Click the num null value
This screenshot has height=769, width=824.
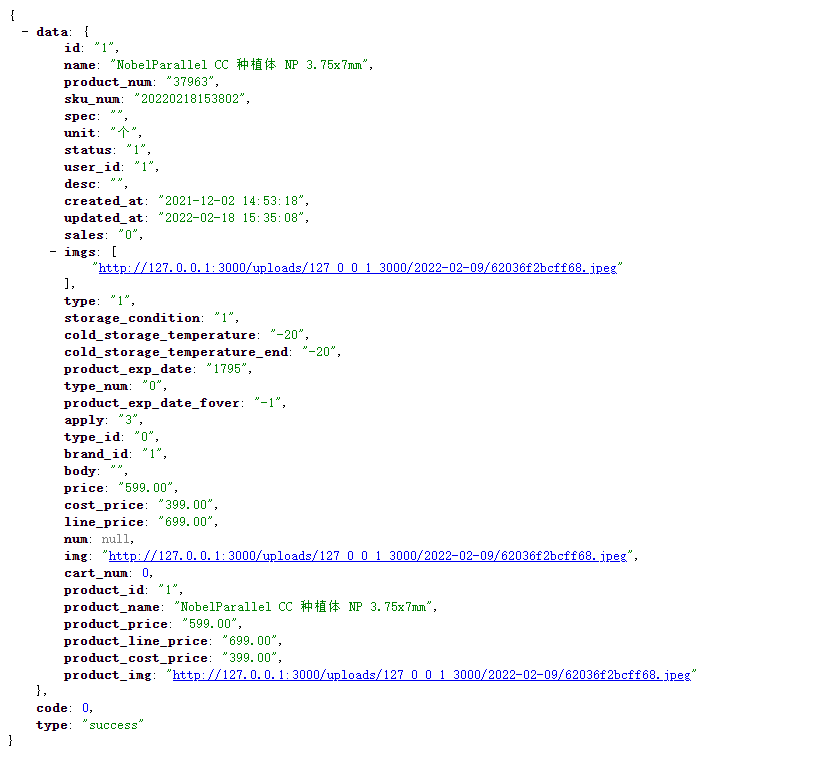tap(115, 539)
